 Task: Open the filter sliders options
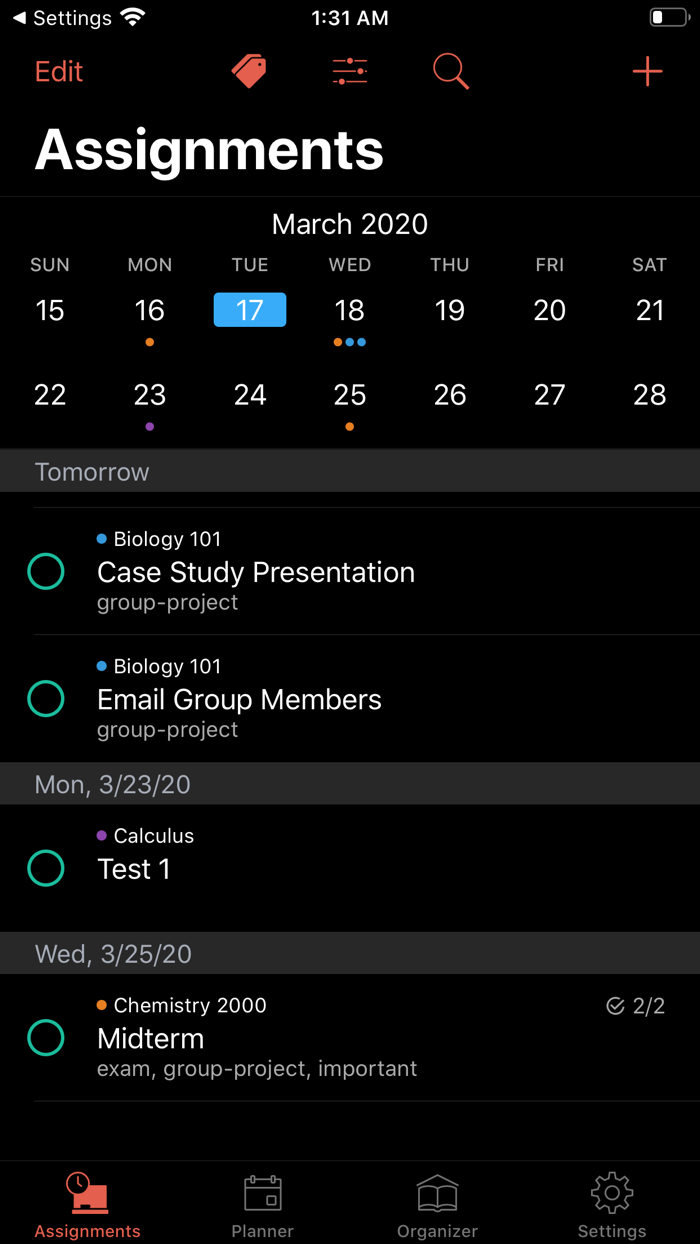(350, 71)
